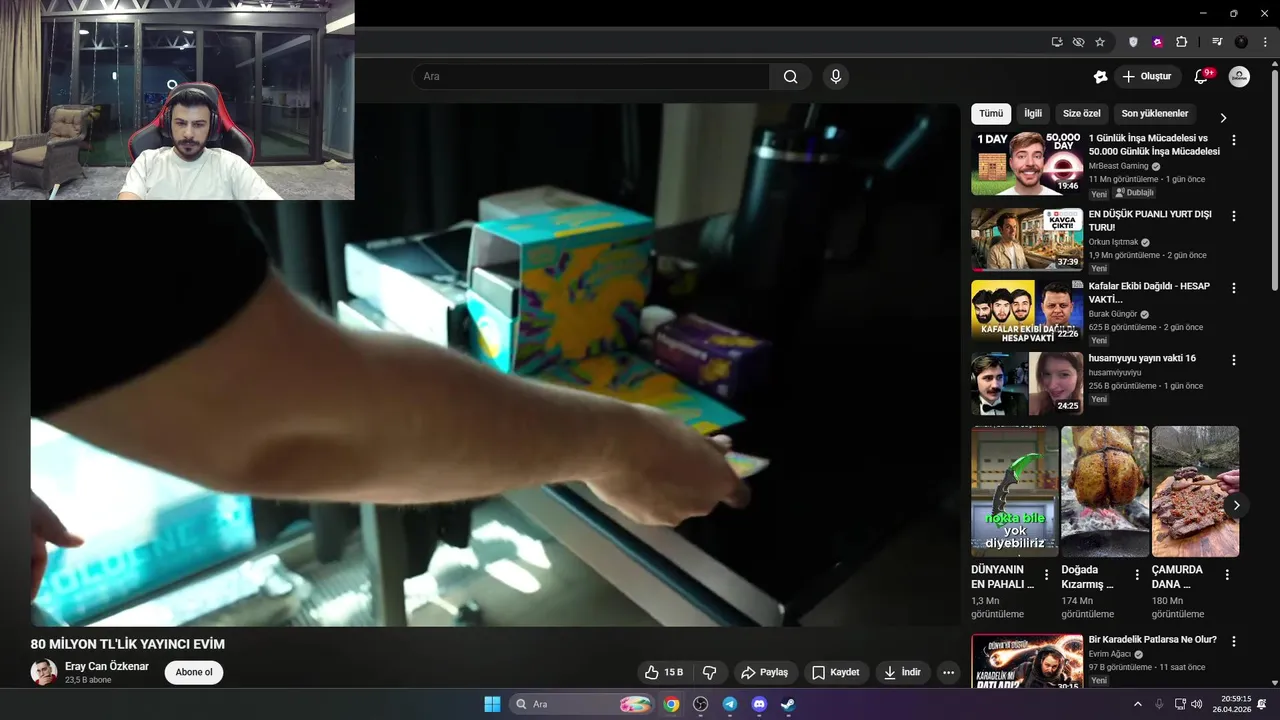Open Steam from taskbar

click(788, 704)
